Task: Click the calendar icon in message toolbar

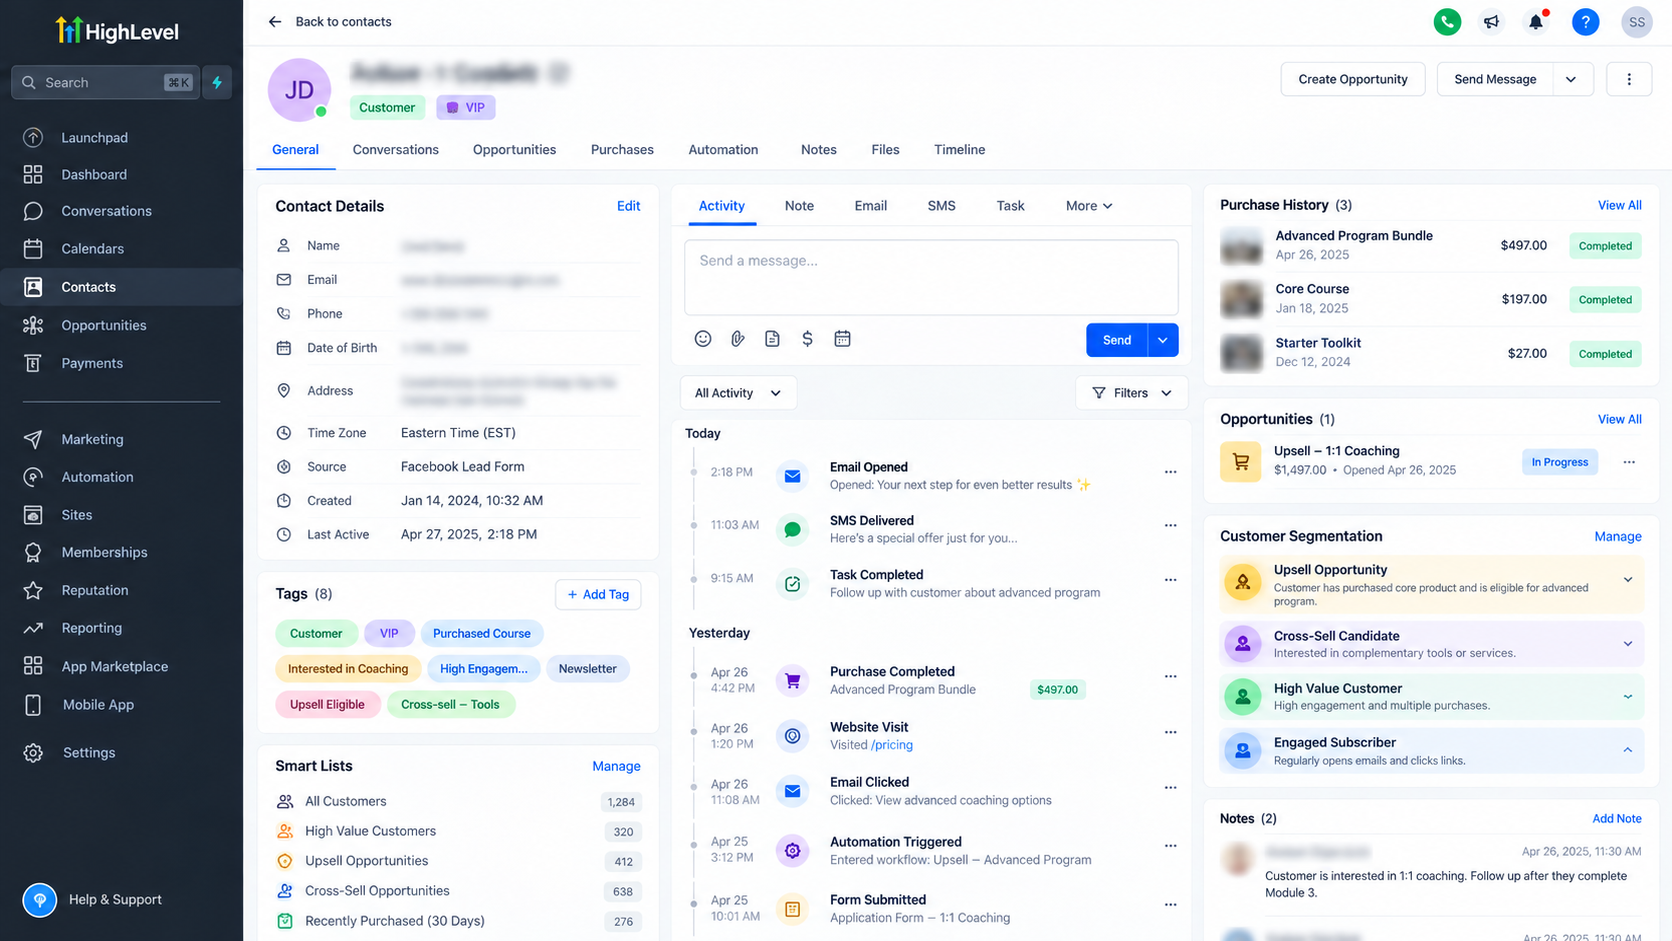Action: [842, 339]
